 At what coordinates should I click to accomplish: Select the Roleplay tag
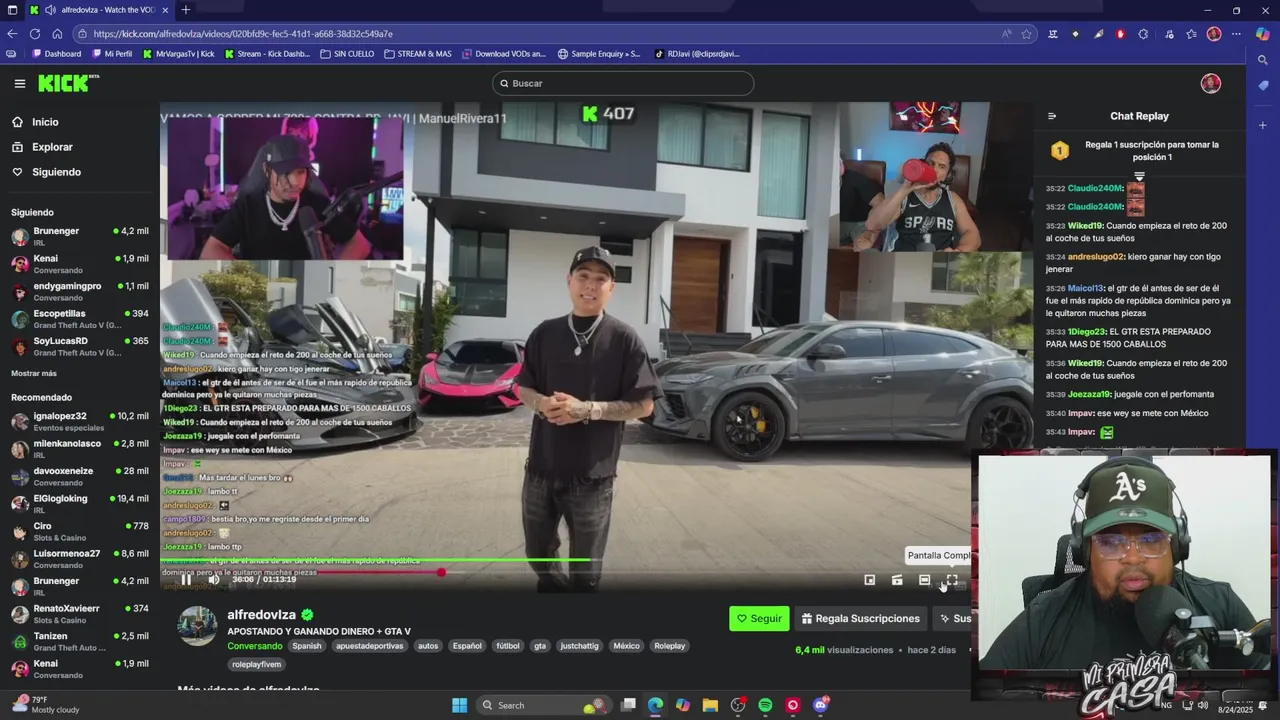pyautogui.click(x=670, y=646)
